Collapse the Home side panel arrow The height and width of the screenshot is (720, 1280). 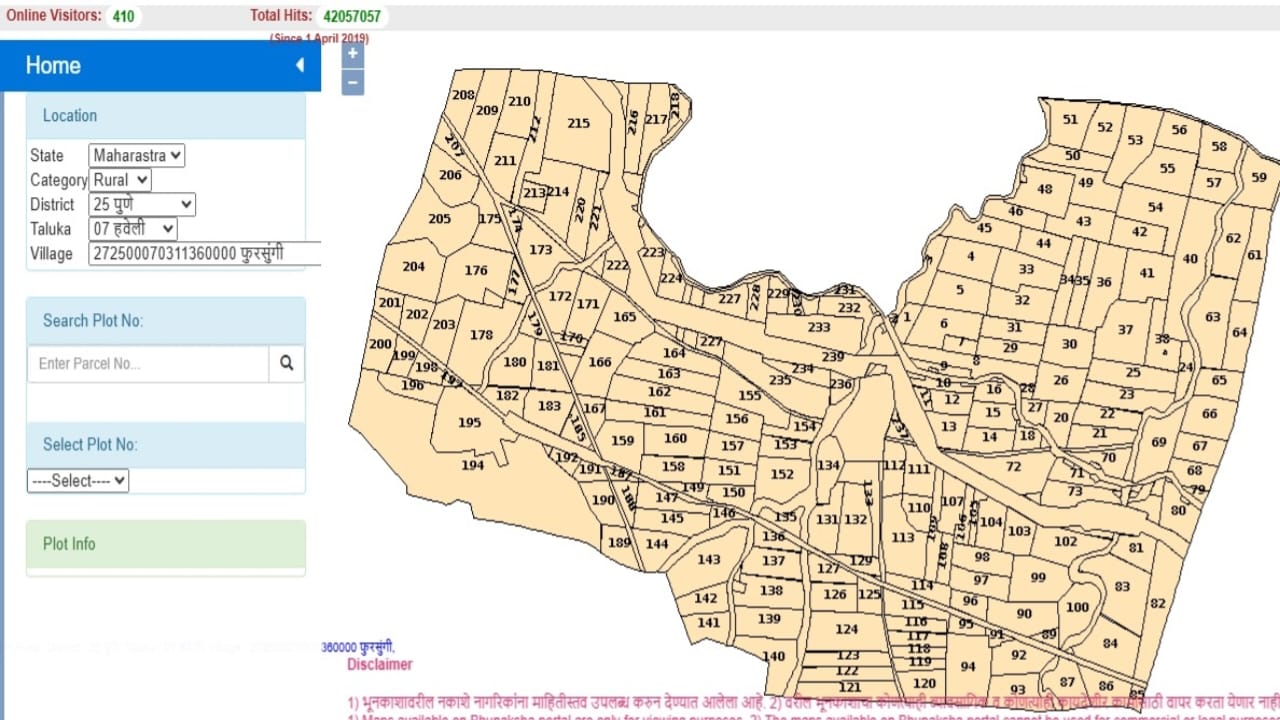(x=299, y=66)
